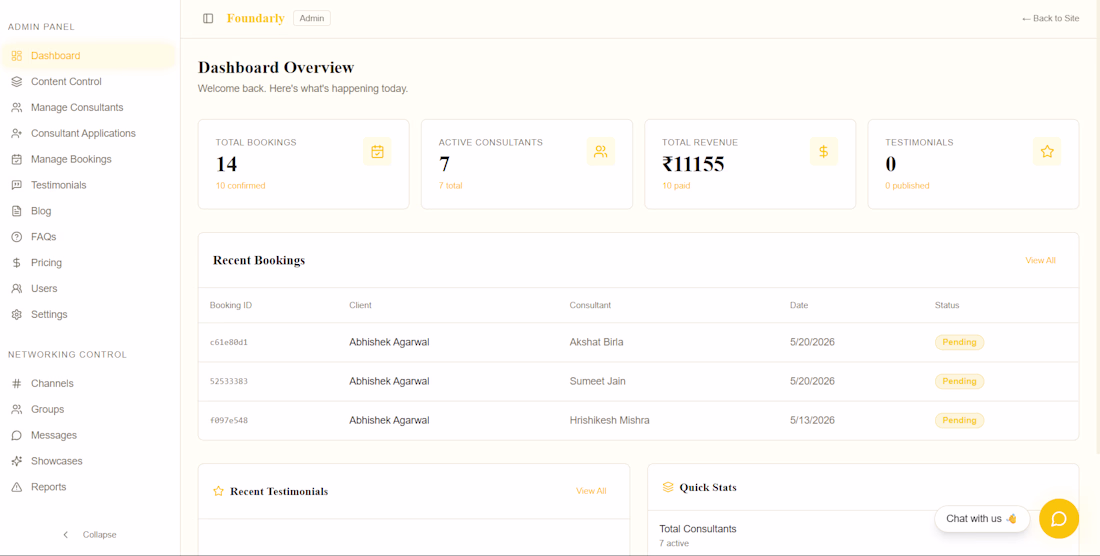Image resolution: width=1100 pixels, height=556 pixels.
Task: Click consultant name Akshat Birla
Action: (596, 342)
